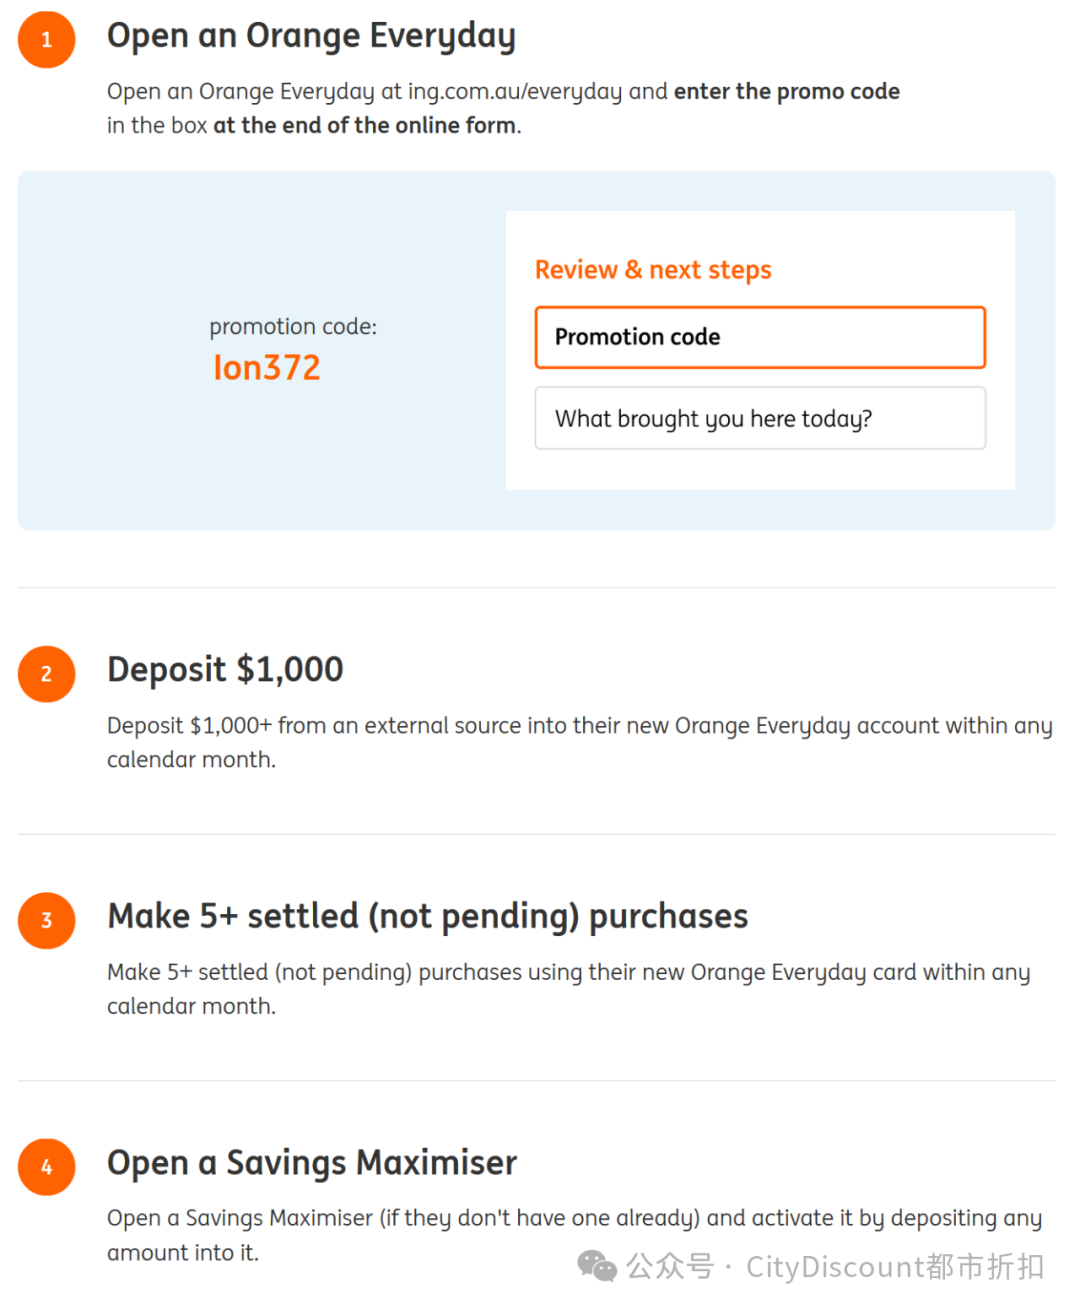Click the ing.com.au/everyday link text
1080x1310 pixels.
514,92
